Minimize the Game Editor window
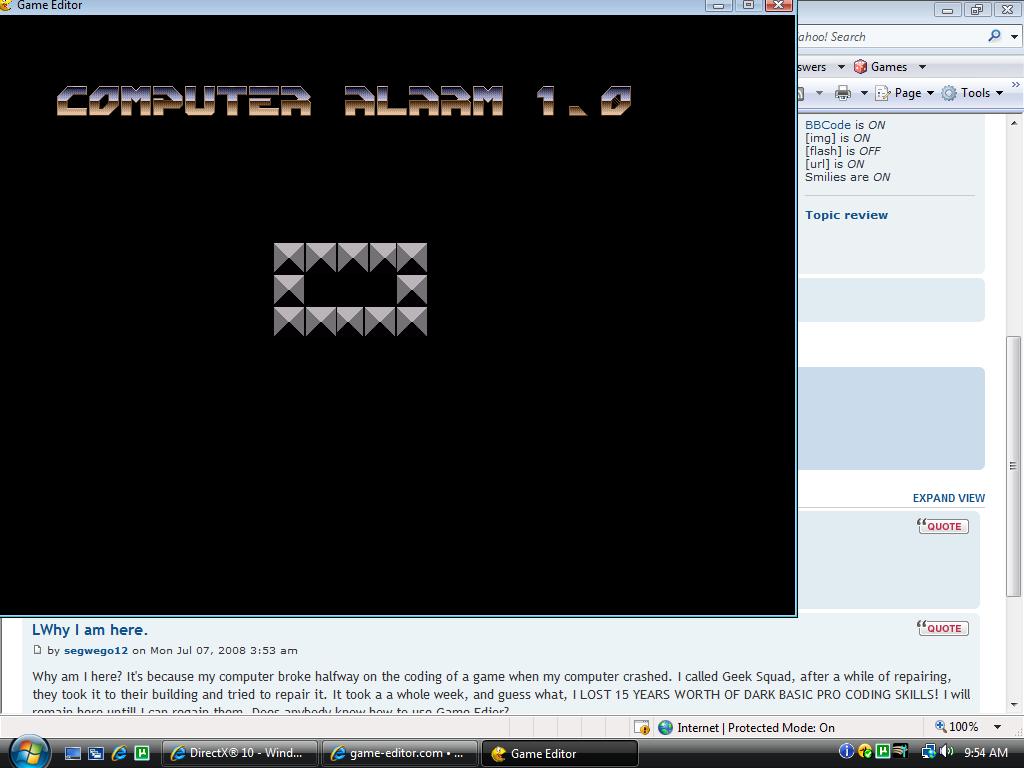This screenshot has width=1024, height=768. click(x=718, y=5)
